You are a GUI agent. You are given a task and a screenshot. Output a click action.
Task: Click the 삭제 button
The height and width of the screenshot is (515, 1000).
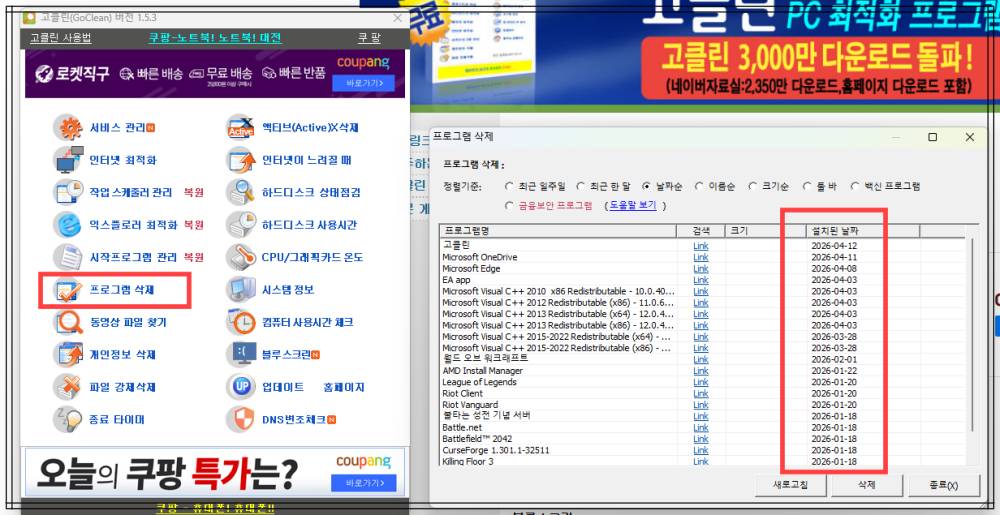point(867,485)
